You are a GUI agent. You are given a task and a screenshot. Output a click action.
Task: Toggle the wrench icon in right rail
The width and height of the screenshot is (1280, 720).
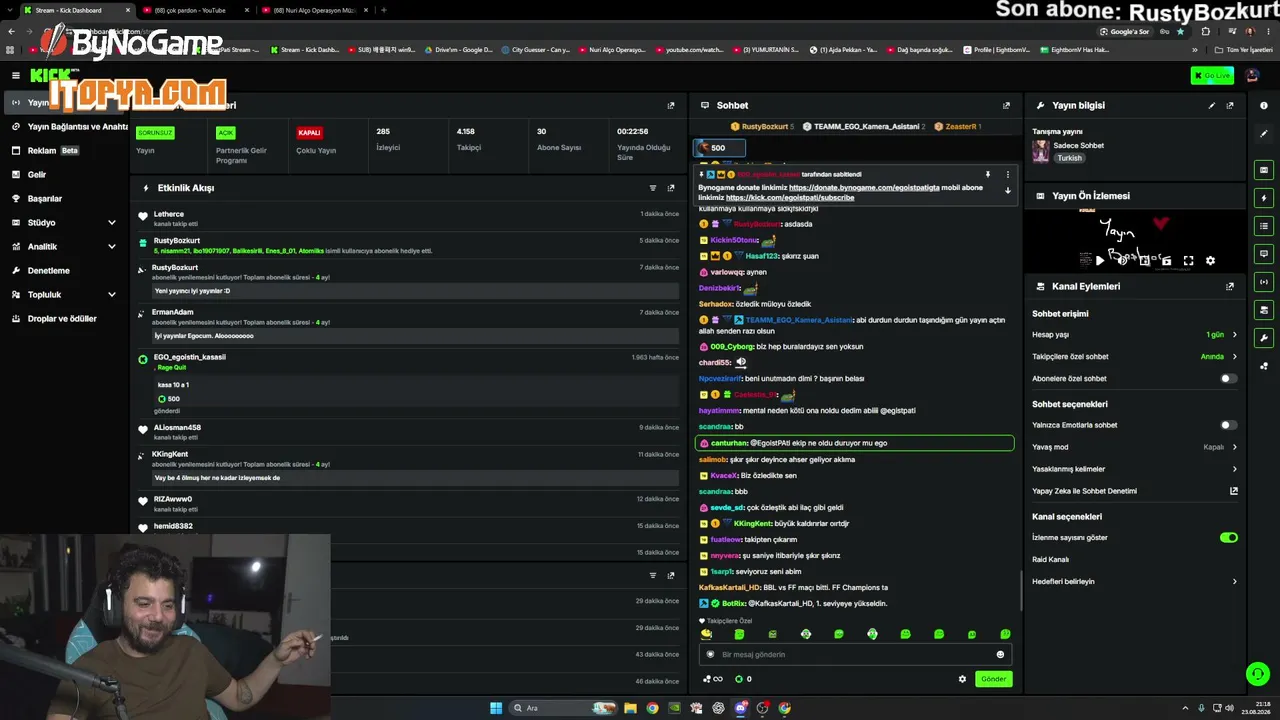coord(1265,338)
